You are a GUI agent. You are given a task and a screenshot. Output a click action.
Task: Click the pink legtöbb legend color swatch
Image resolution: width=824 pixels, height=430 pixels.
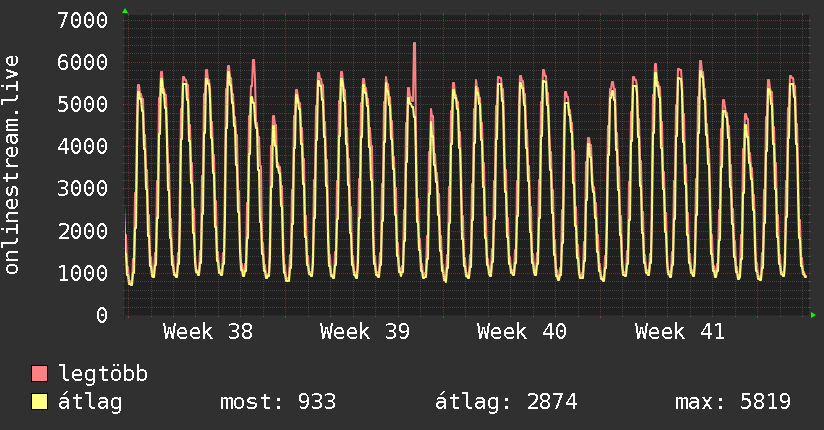click(x=39, y=373)
